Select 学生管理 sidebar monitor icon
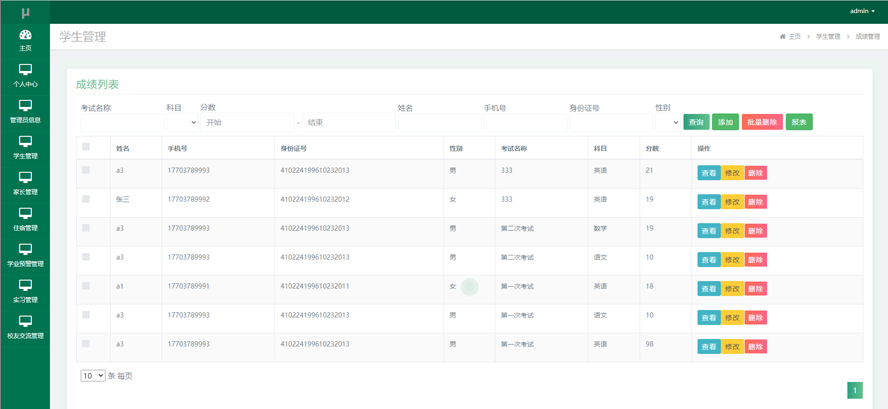The height and width of the screenshot is (409, 888). point(25,141)
